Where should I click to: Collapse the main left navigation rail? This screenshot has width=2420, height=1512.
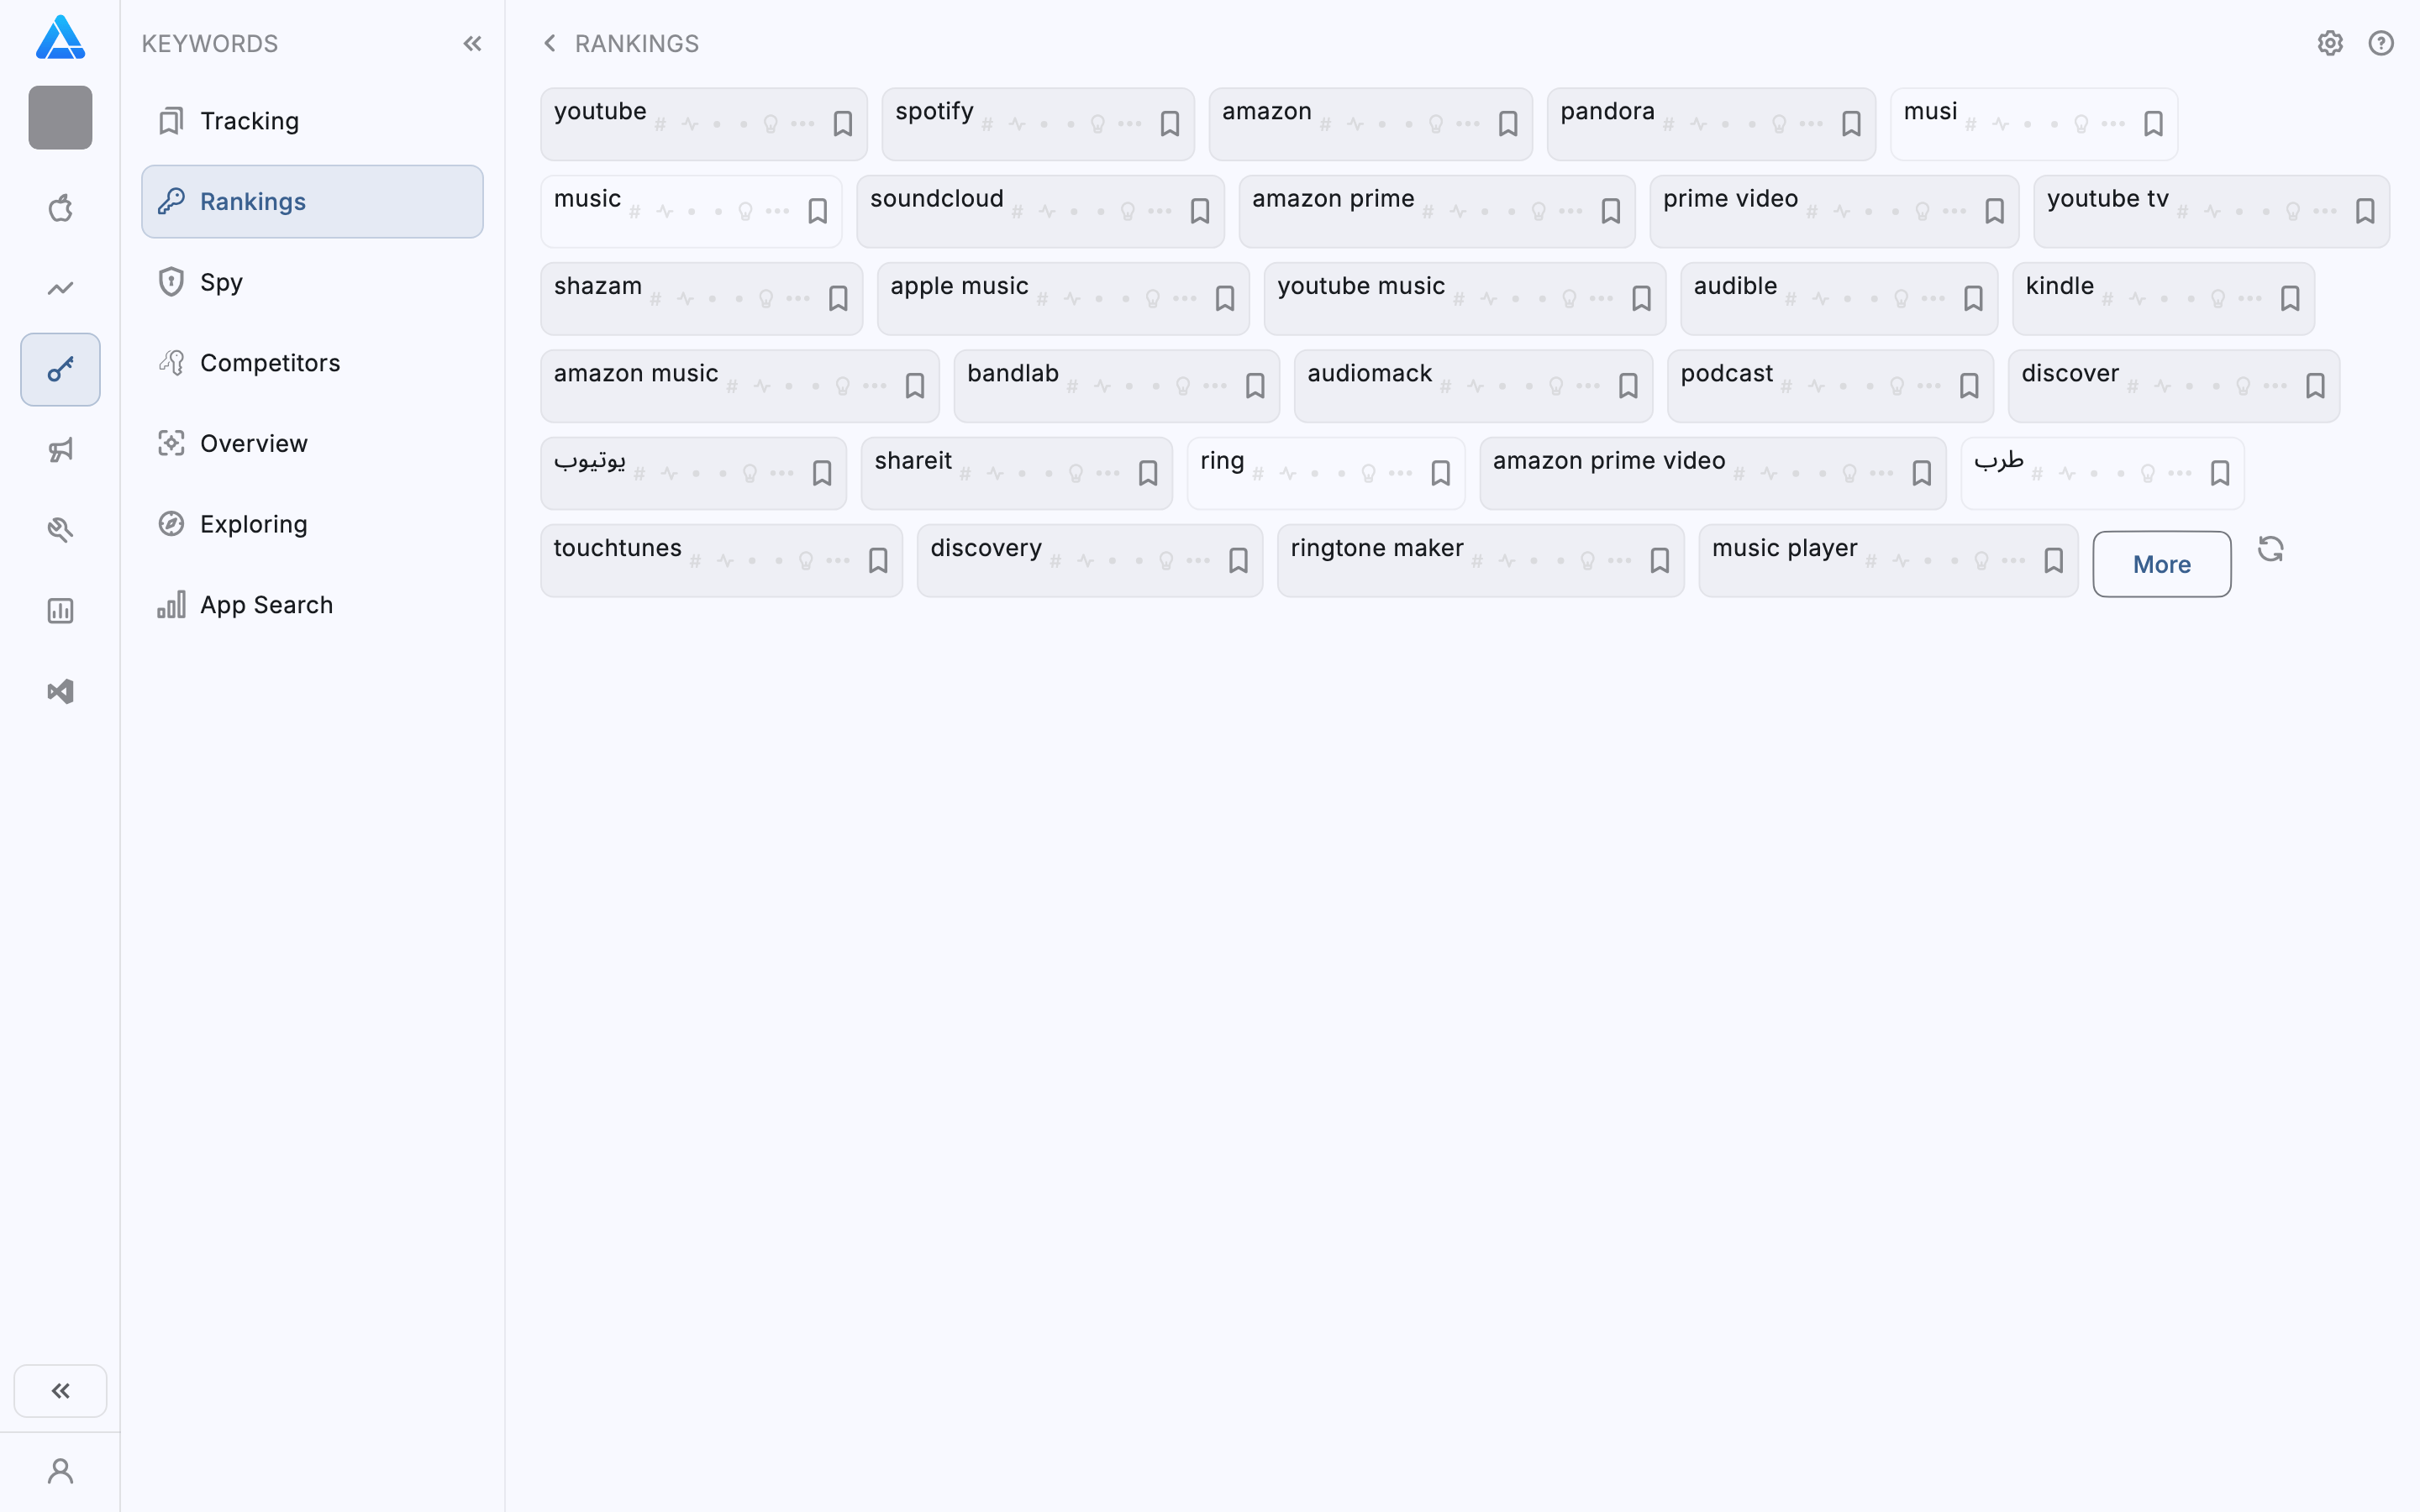[60, 1390]
